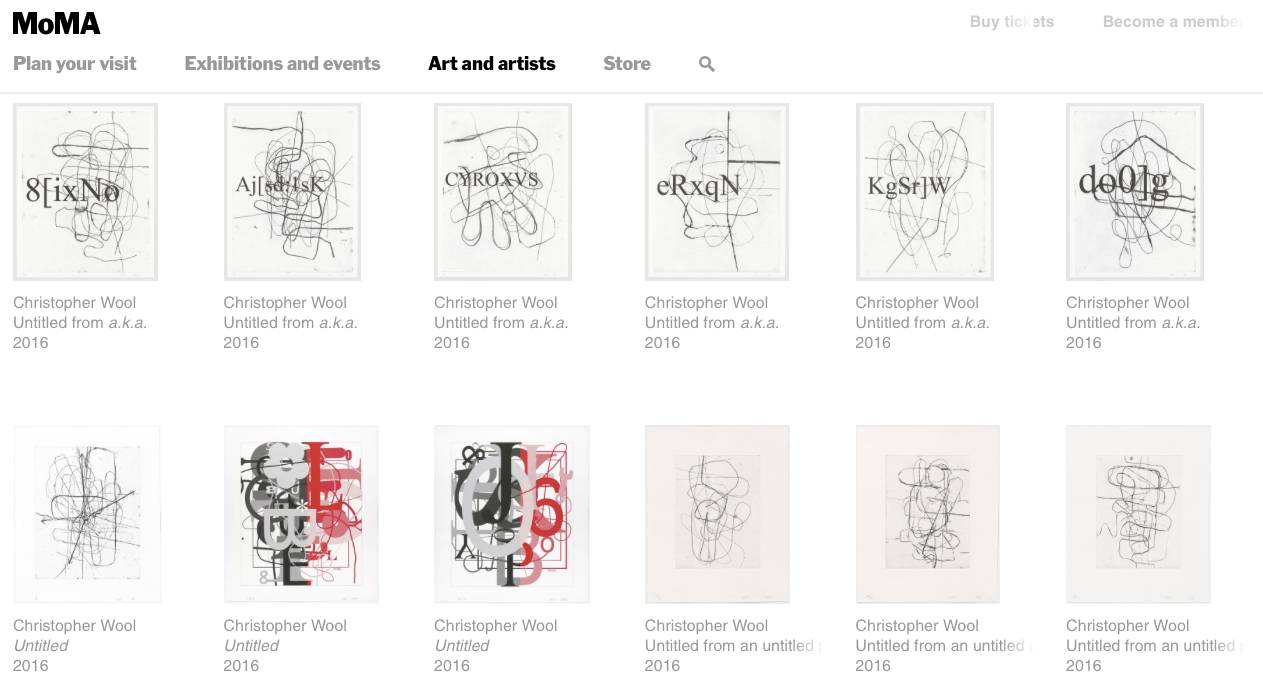Open the artwork with the large gray circle
1263x693 pixels.
click(x=512, y=514)
